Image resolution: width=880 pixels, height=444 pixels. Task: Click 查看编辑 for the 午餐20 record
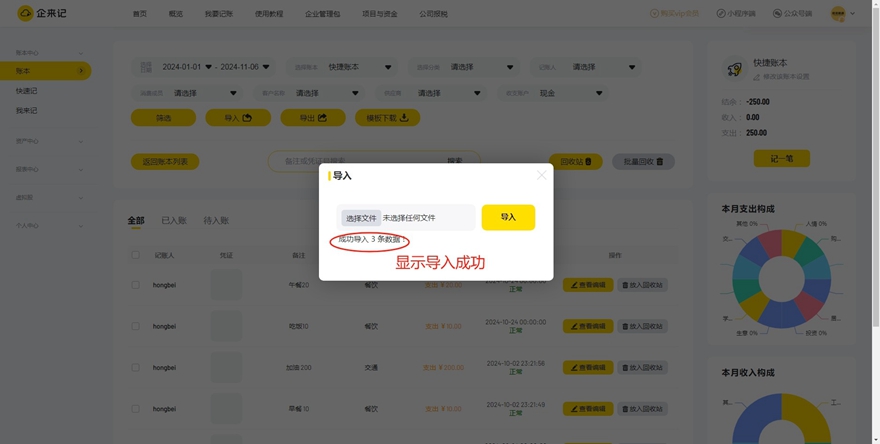[x=587, y=285]
